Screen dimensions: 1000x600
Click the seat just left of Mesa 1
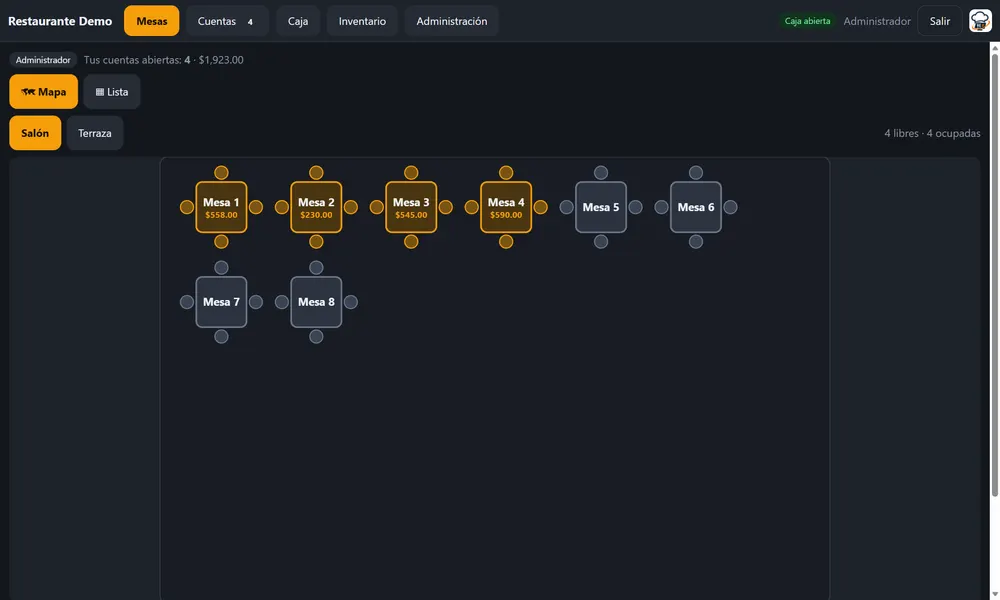pos(187,207)
